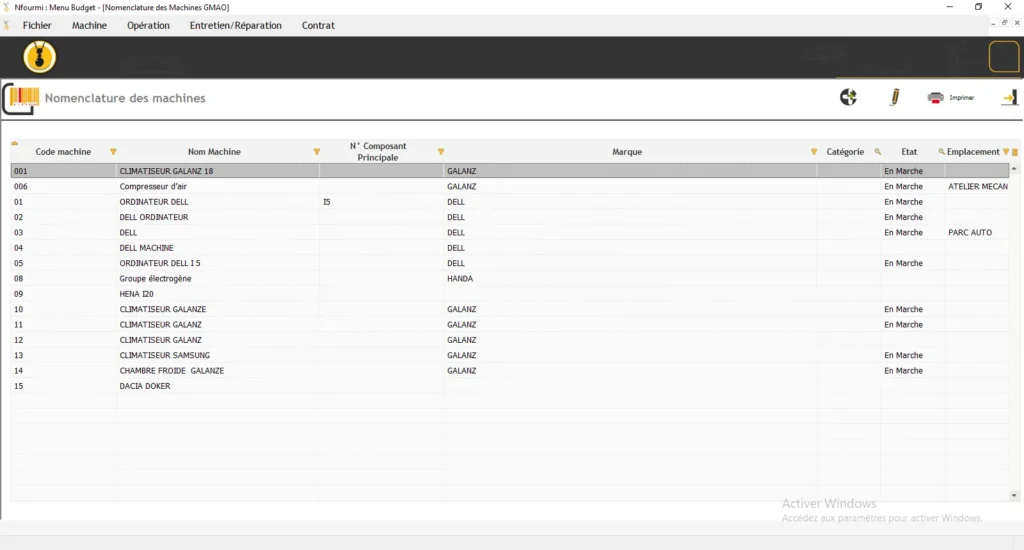Click the Catégorie column search magnifier
1024x550 pixels.
point(878,152)
